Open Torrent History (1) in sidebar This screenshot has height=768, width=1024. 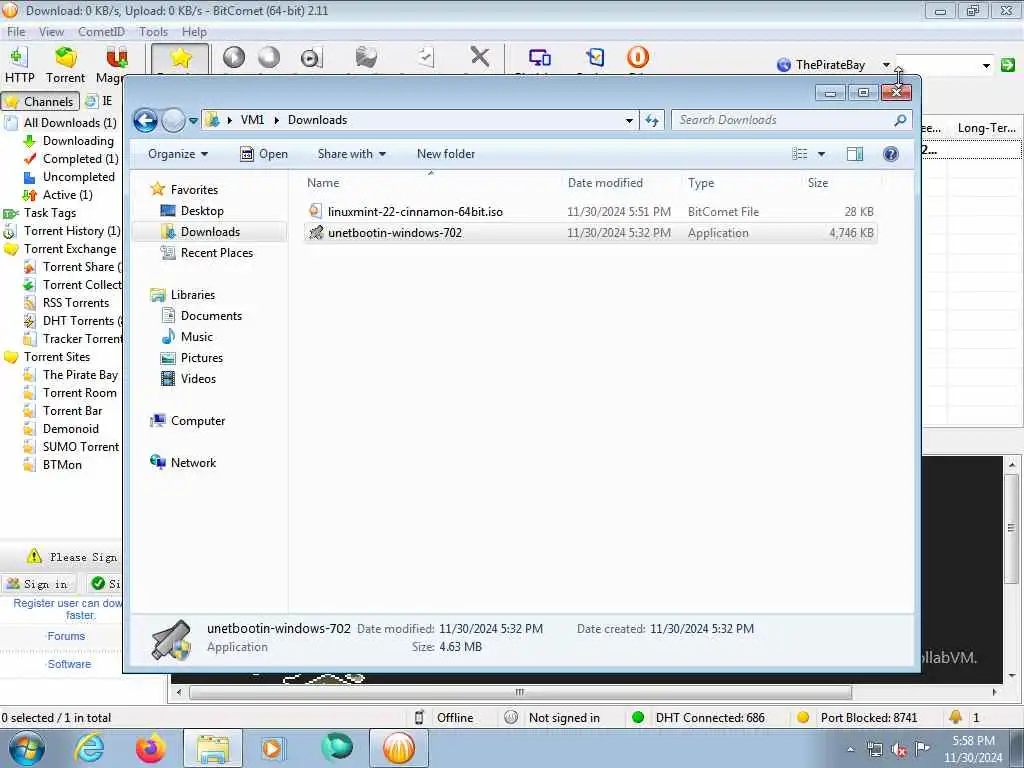[x=72, y=231]
